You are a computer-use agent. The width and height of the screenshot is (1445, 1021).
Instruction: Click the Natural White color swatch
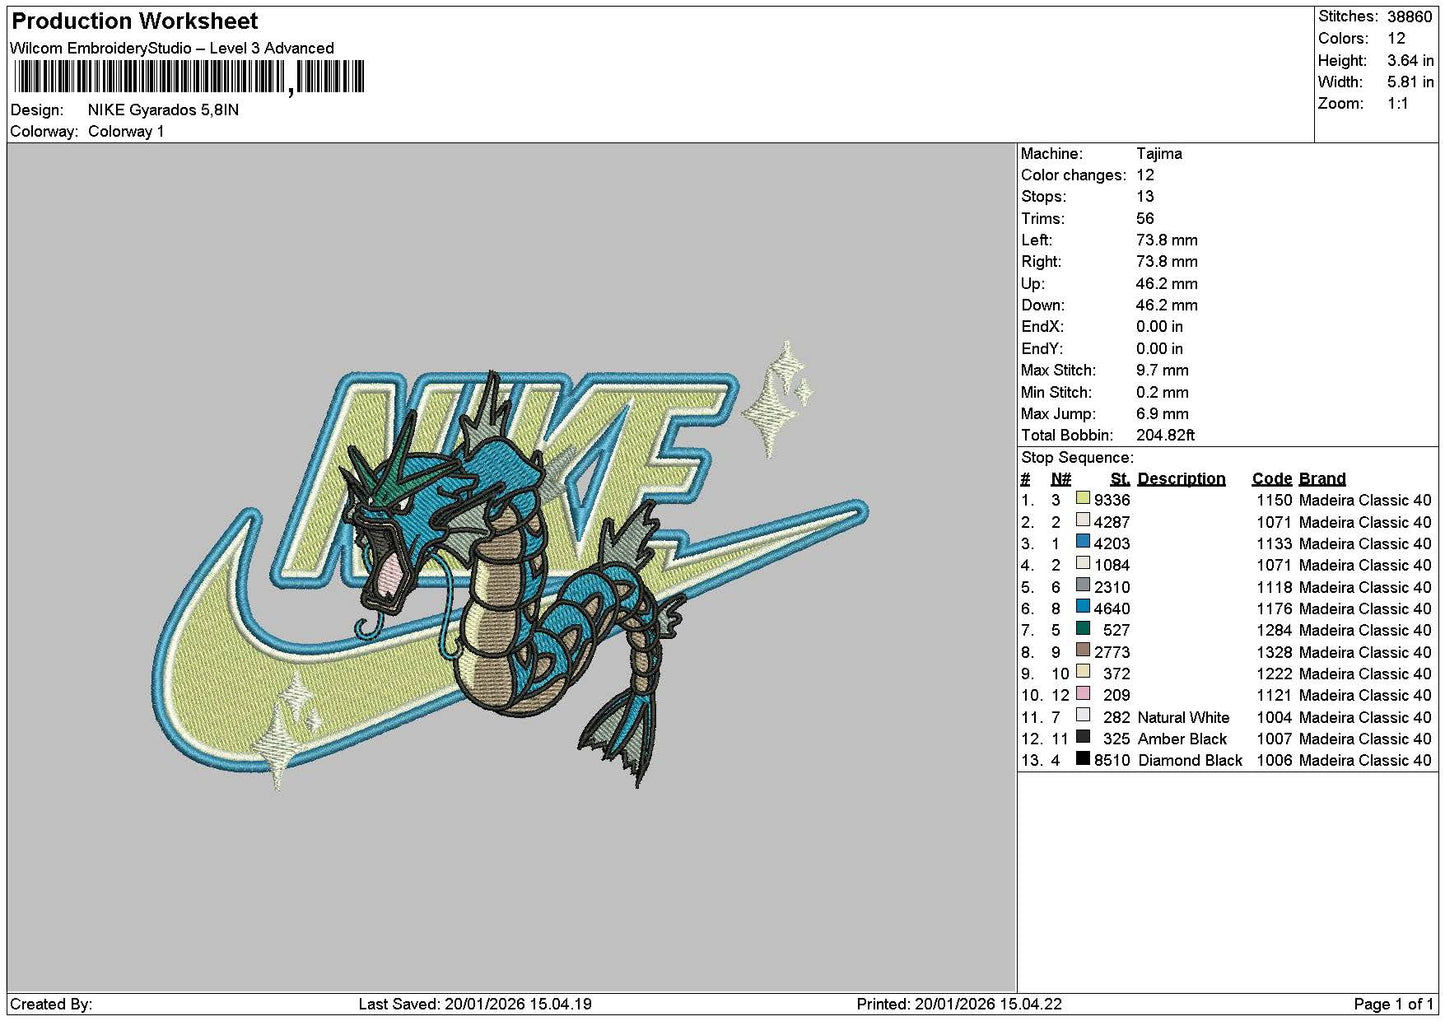(x=1083, y=715)
